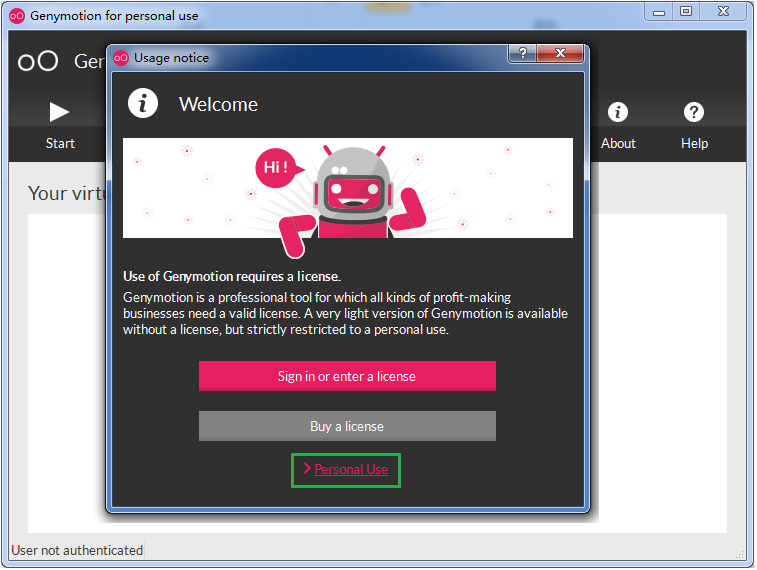Click the Welcome info icon in dialog
Screen dimensions: 757x570
(143, 103)
